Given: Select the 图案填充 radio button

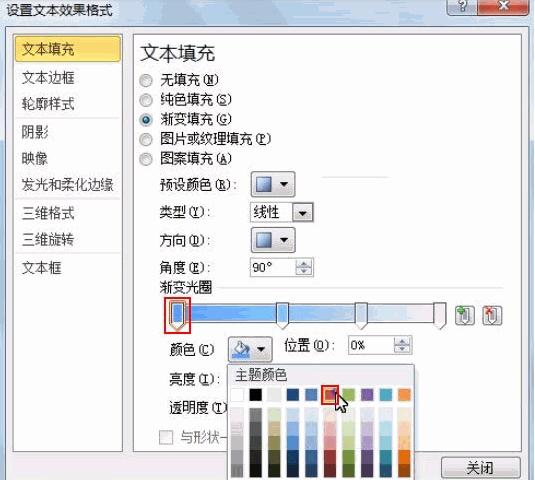Looking at the screenshot, I should pyautogui.click(x=146, y=159).
